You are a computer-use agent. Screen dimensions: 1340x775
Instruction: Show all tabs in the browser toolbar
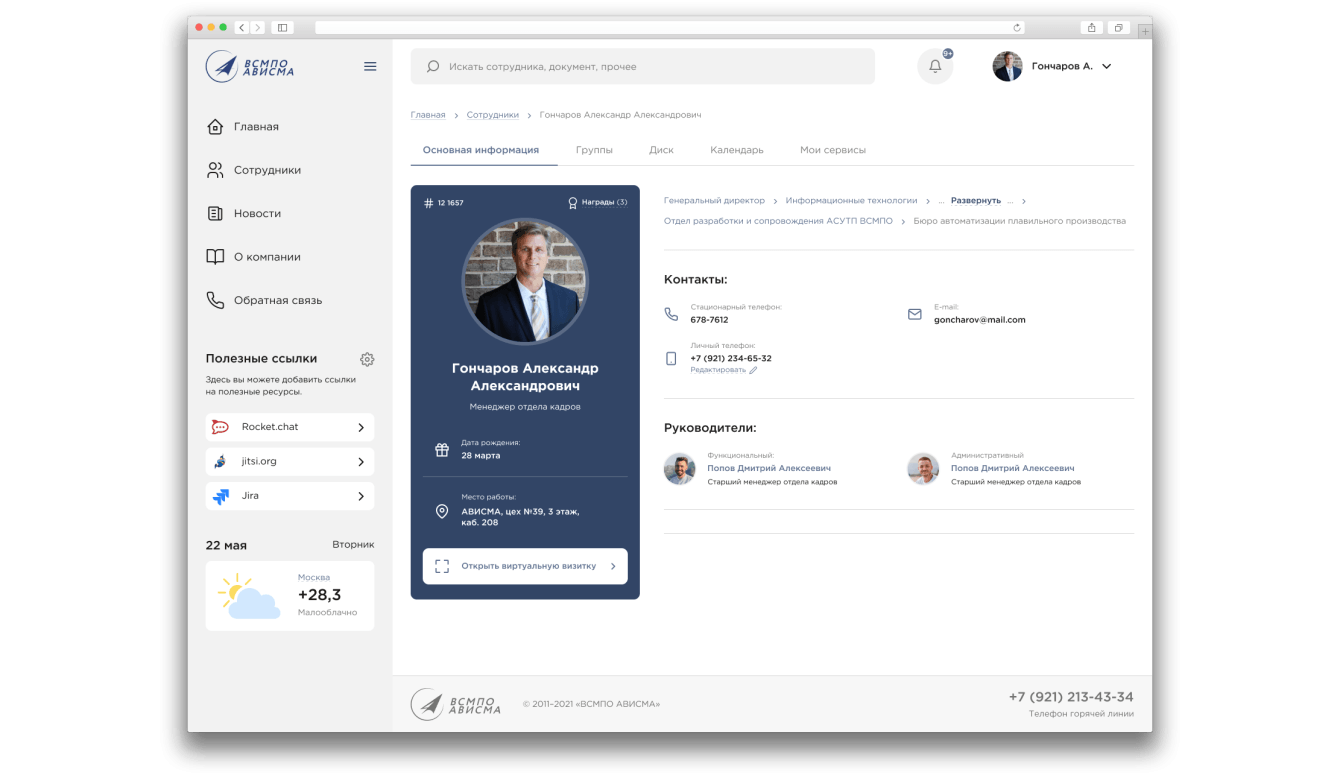(x=1119, y=27)
